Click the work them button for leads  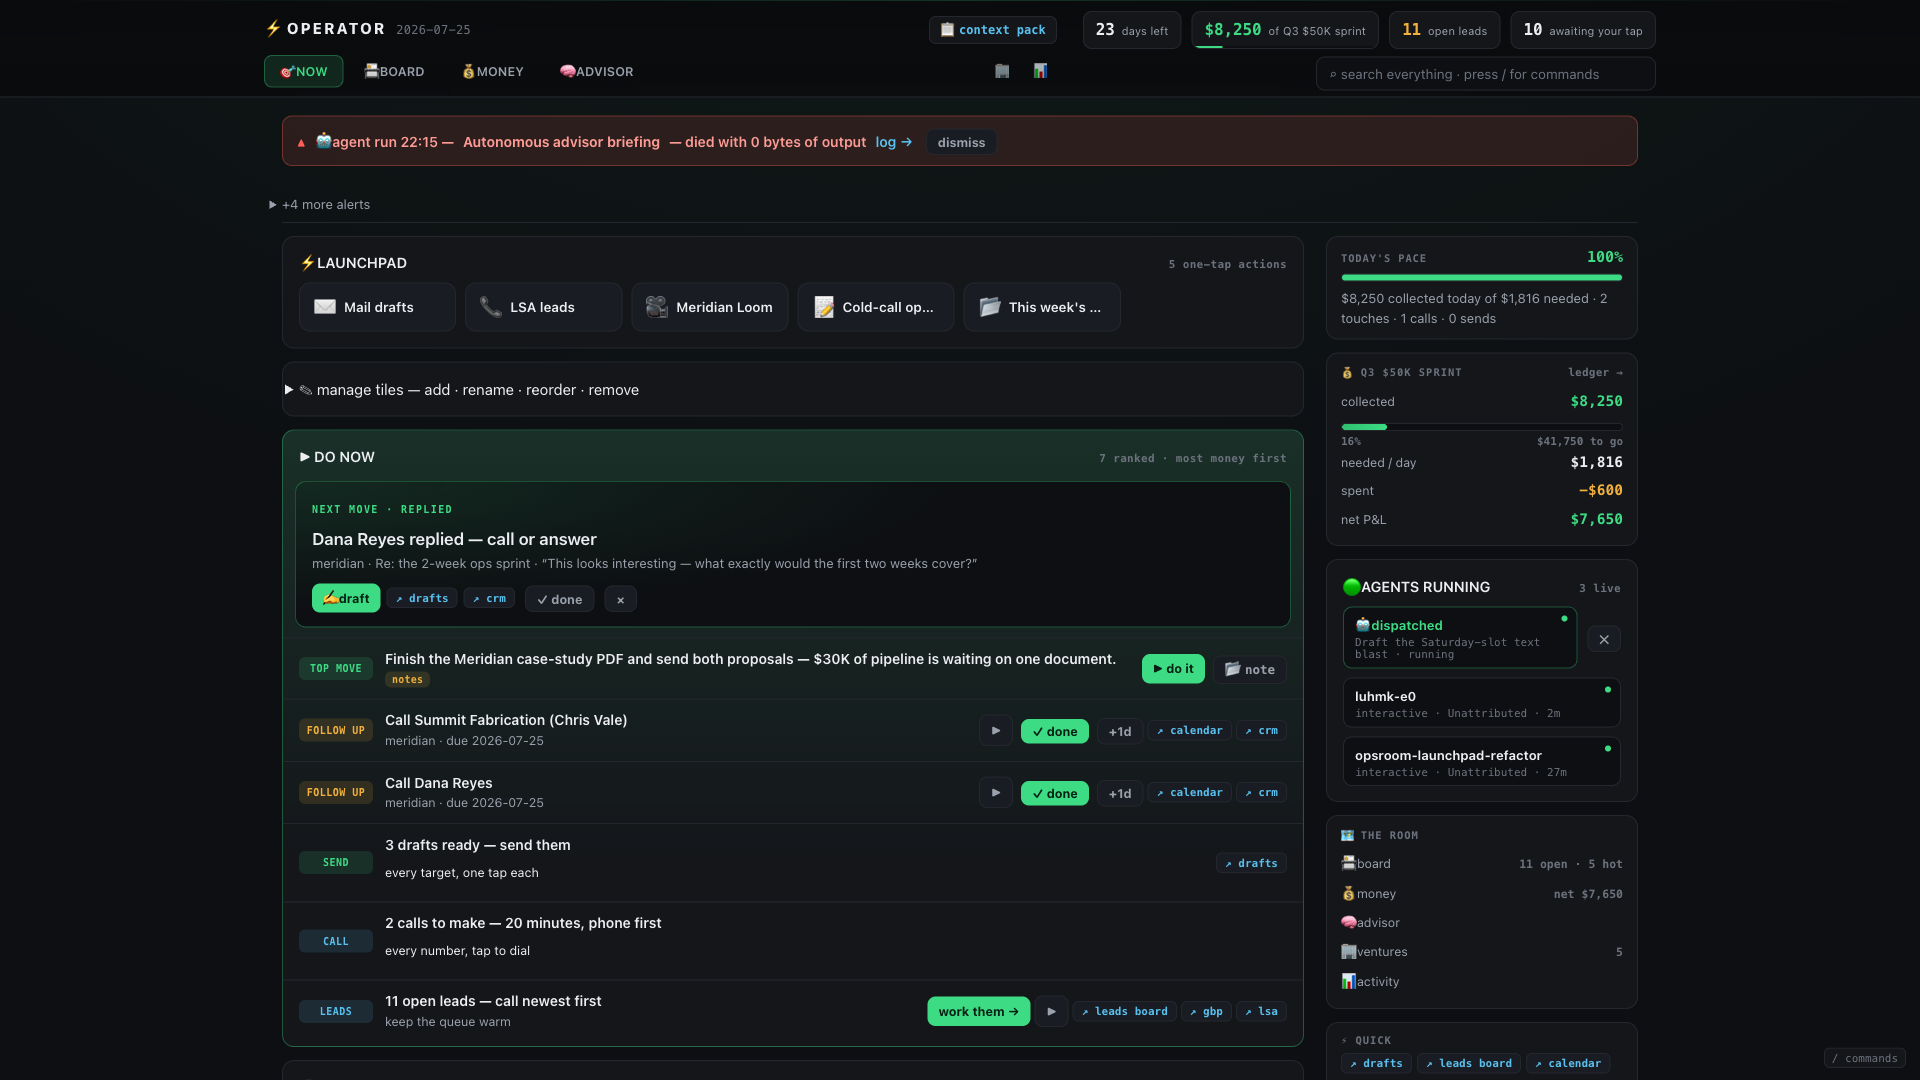[x=978, y=1012]
